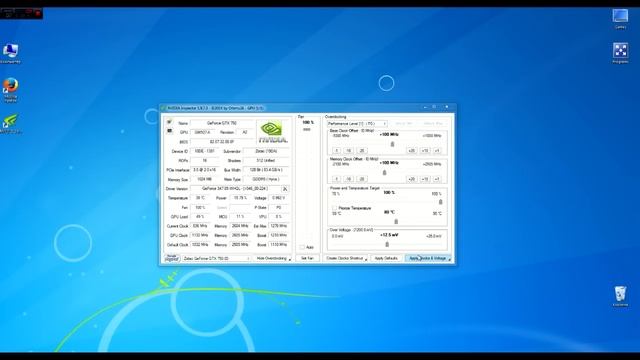Click the Memory Size 1024 MB field
This screenshot has width=640, height=360.
[205, 179]
